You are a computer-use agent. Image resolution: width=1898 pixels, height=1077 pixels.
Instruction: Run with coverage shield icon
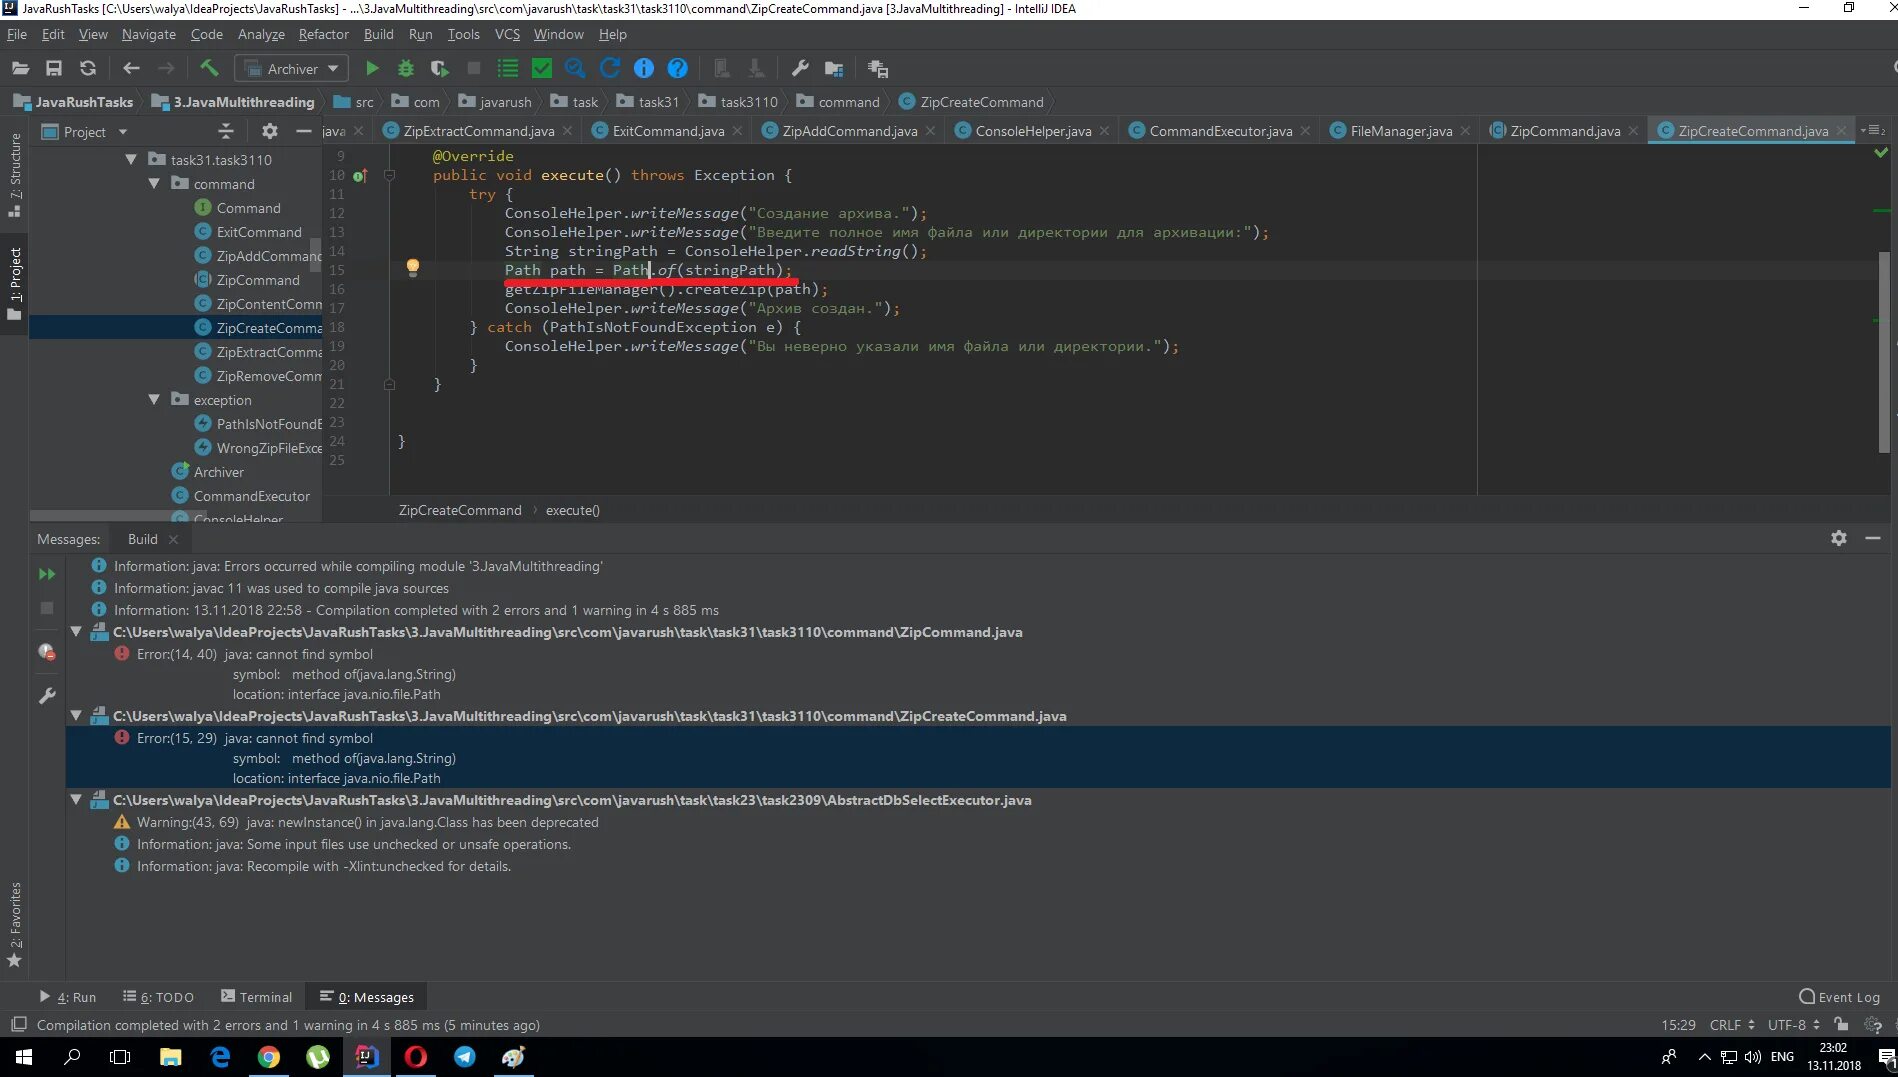[x=439, y=68]
